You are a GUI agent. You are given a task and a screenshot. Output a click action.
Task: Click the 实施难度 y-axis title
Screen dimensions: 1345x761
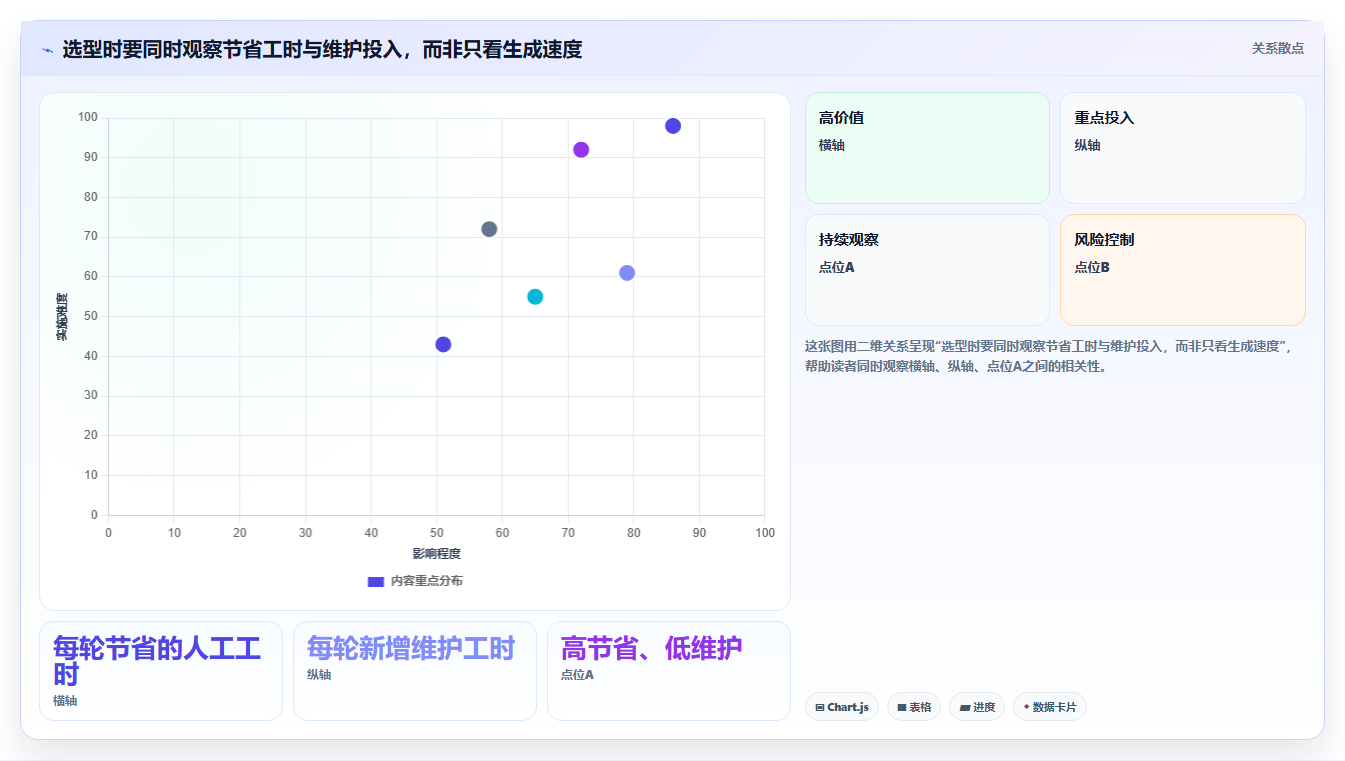point(62,317)
